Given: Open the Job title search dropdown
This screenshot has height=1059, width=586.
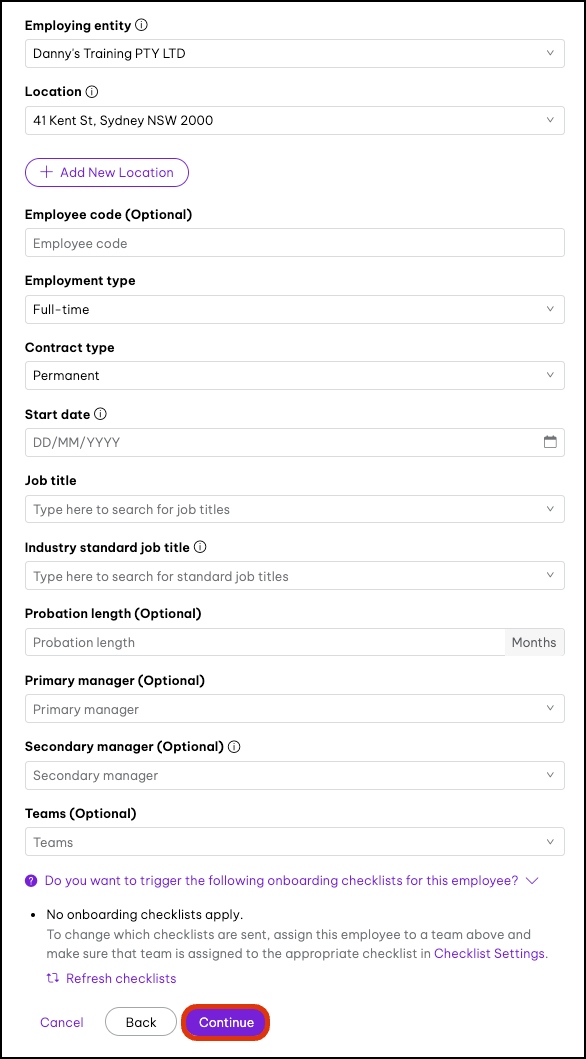Looking at the screenshot, I should tap(294, 509).
